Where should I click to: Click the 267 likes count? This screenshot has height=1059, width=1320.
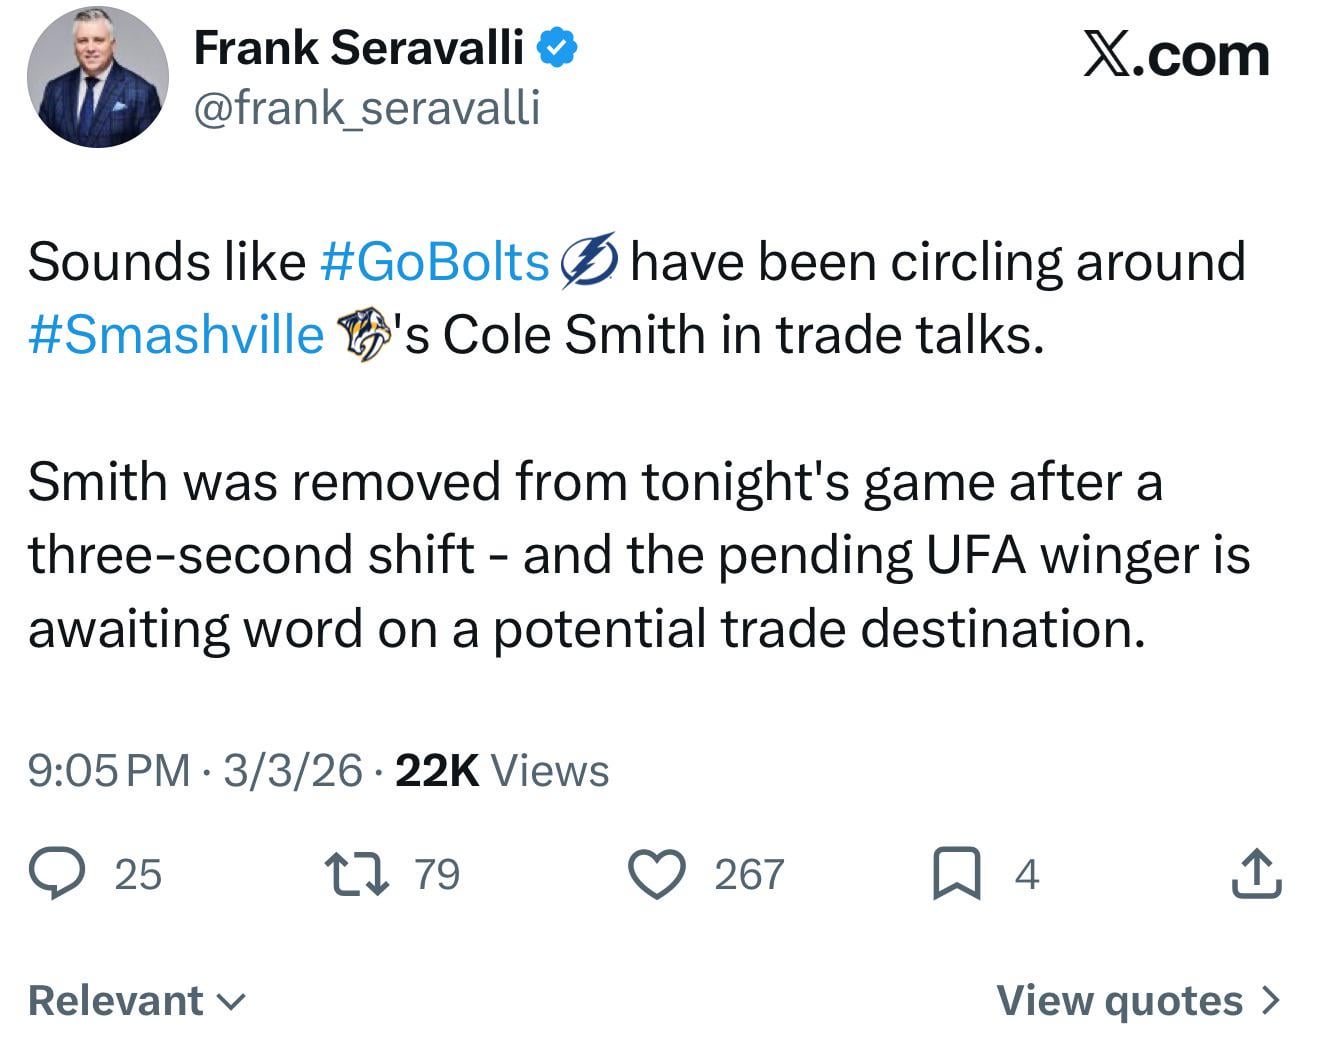pos(749,874)
